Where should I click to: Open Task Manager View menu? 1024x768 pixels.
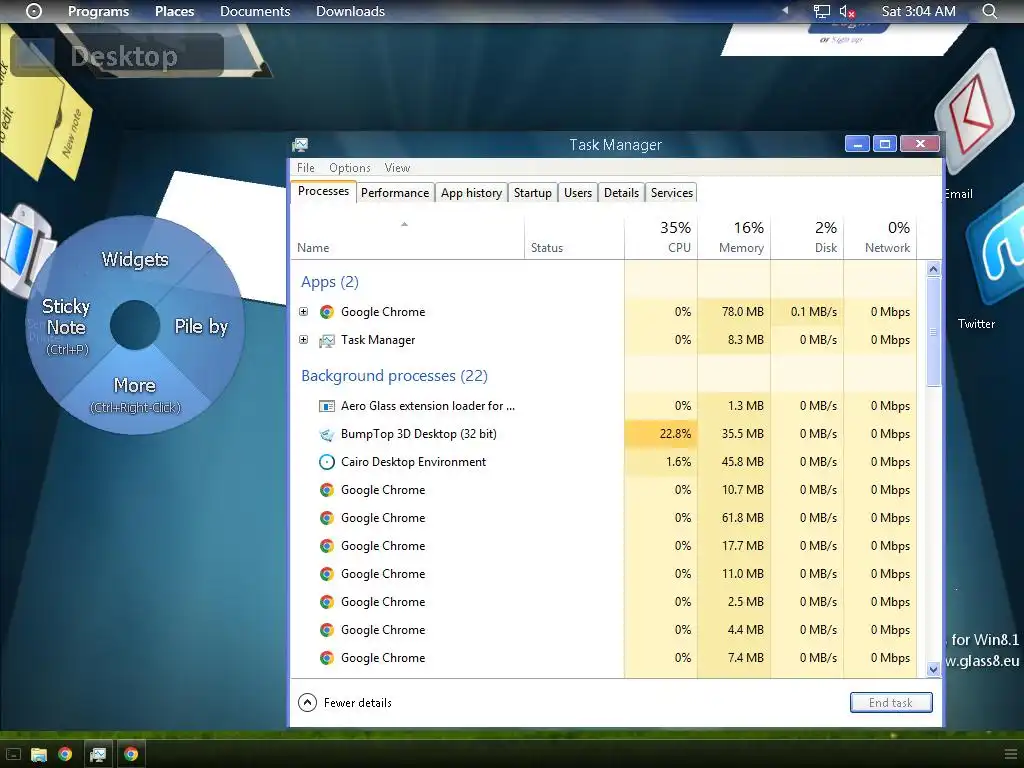[x=397, y=168]
